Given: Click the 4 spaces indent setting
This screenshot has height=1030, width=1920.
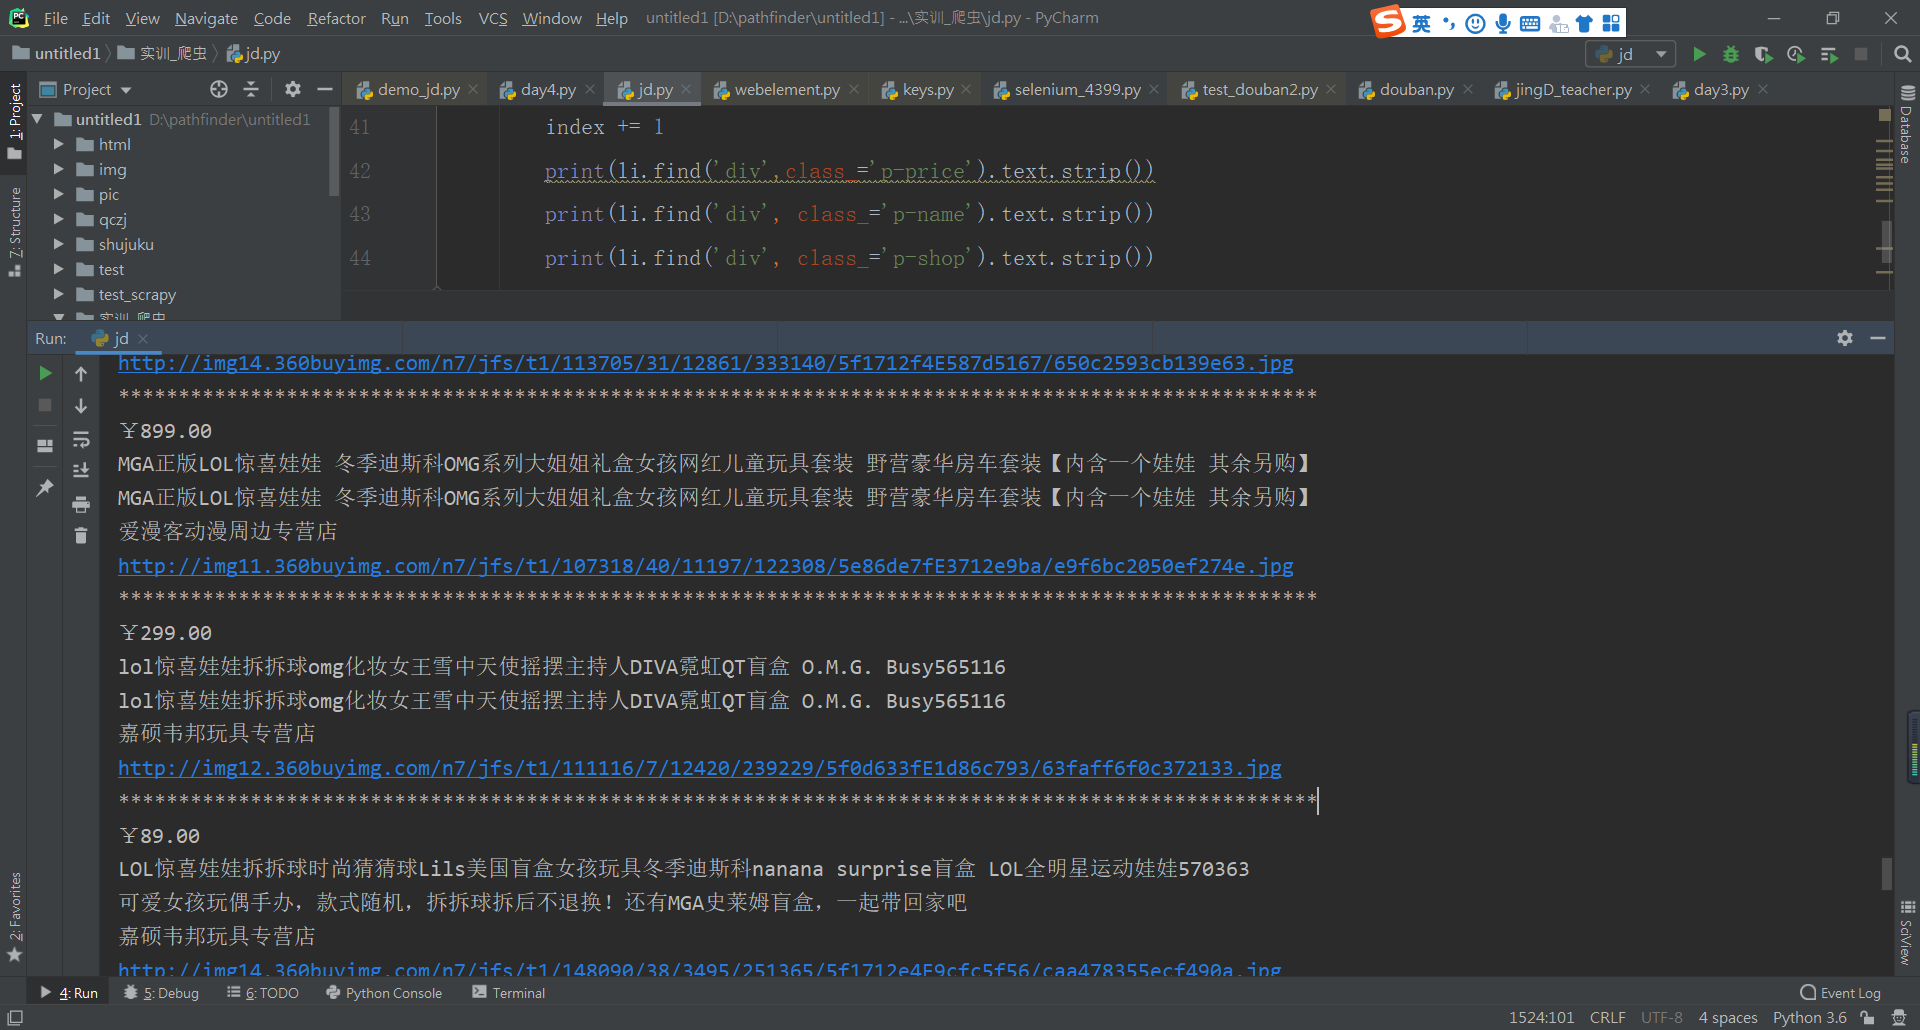Looking at the screenshot, I should point(1728,1017).
